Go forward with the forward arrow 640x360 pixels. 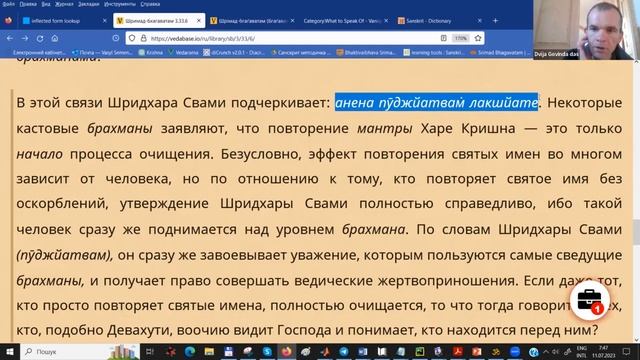click(x=25, y=38)
